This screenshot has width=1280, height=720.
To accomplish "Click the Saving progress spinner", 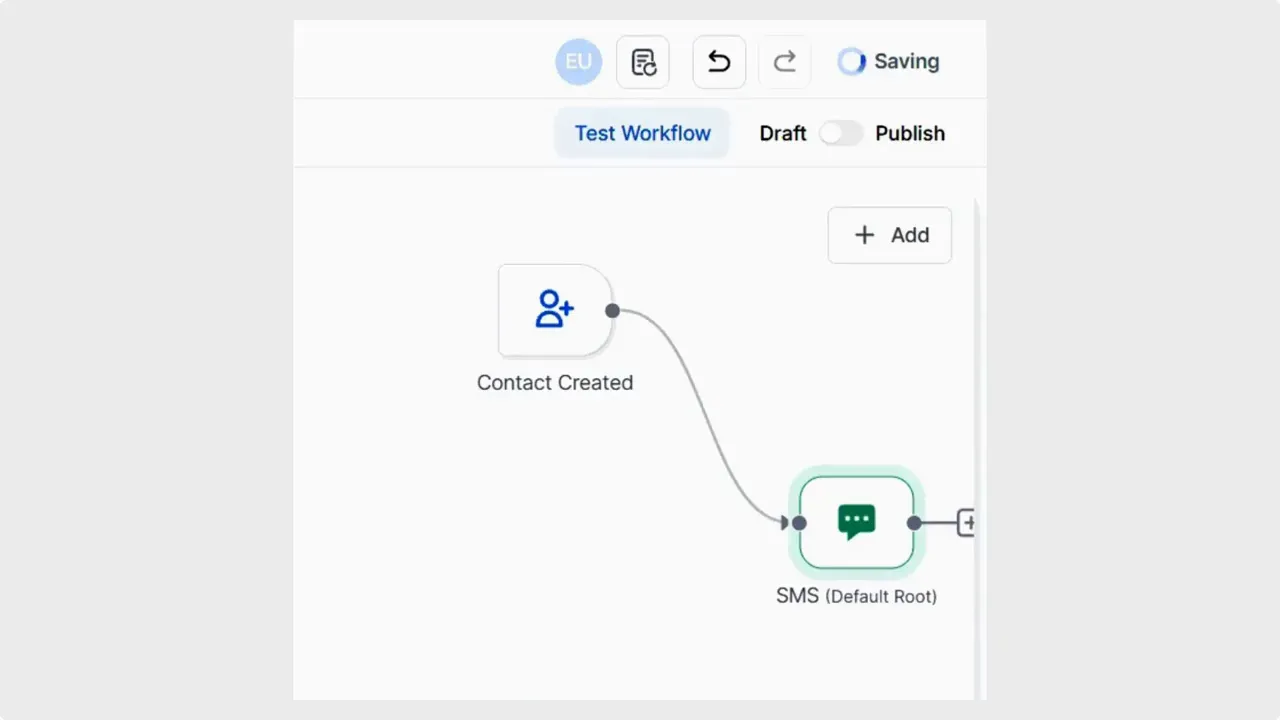I will [x=851, y=61].
